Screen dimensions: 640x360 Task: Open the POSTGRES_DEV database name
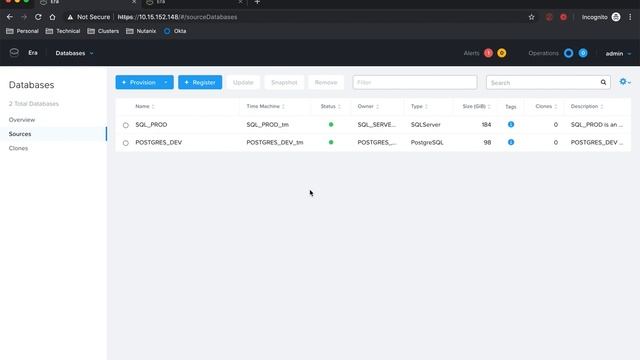[159, 142]
